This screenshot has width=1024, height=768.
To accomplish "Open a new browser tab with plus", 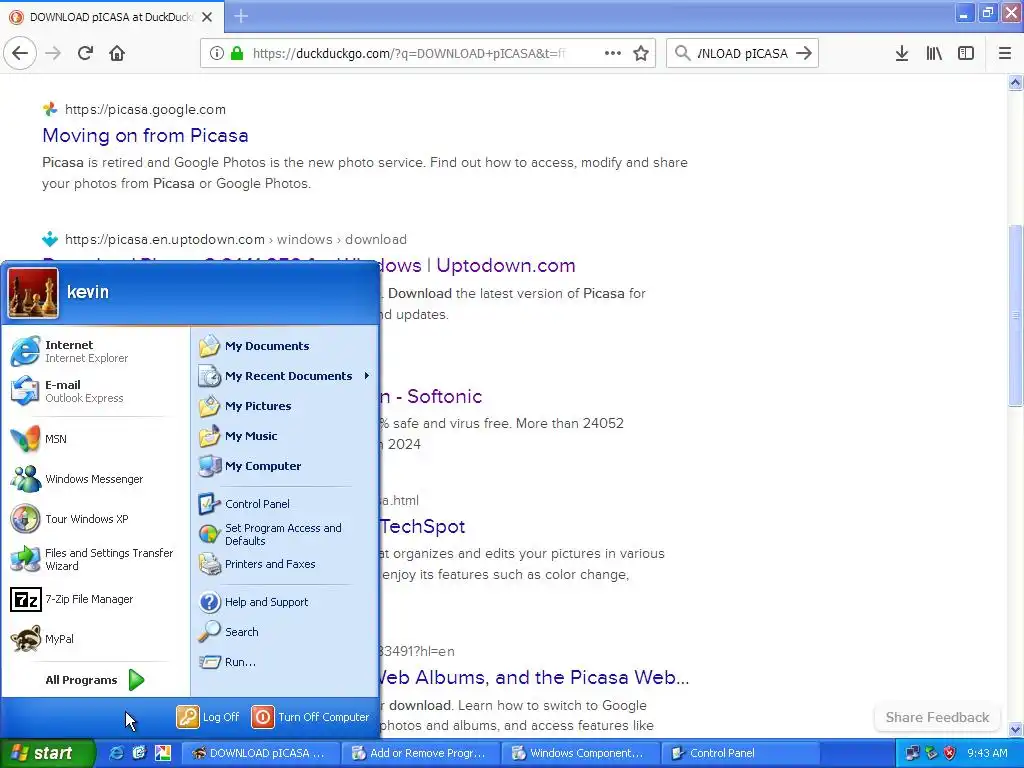I will pos(241,16).
